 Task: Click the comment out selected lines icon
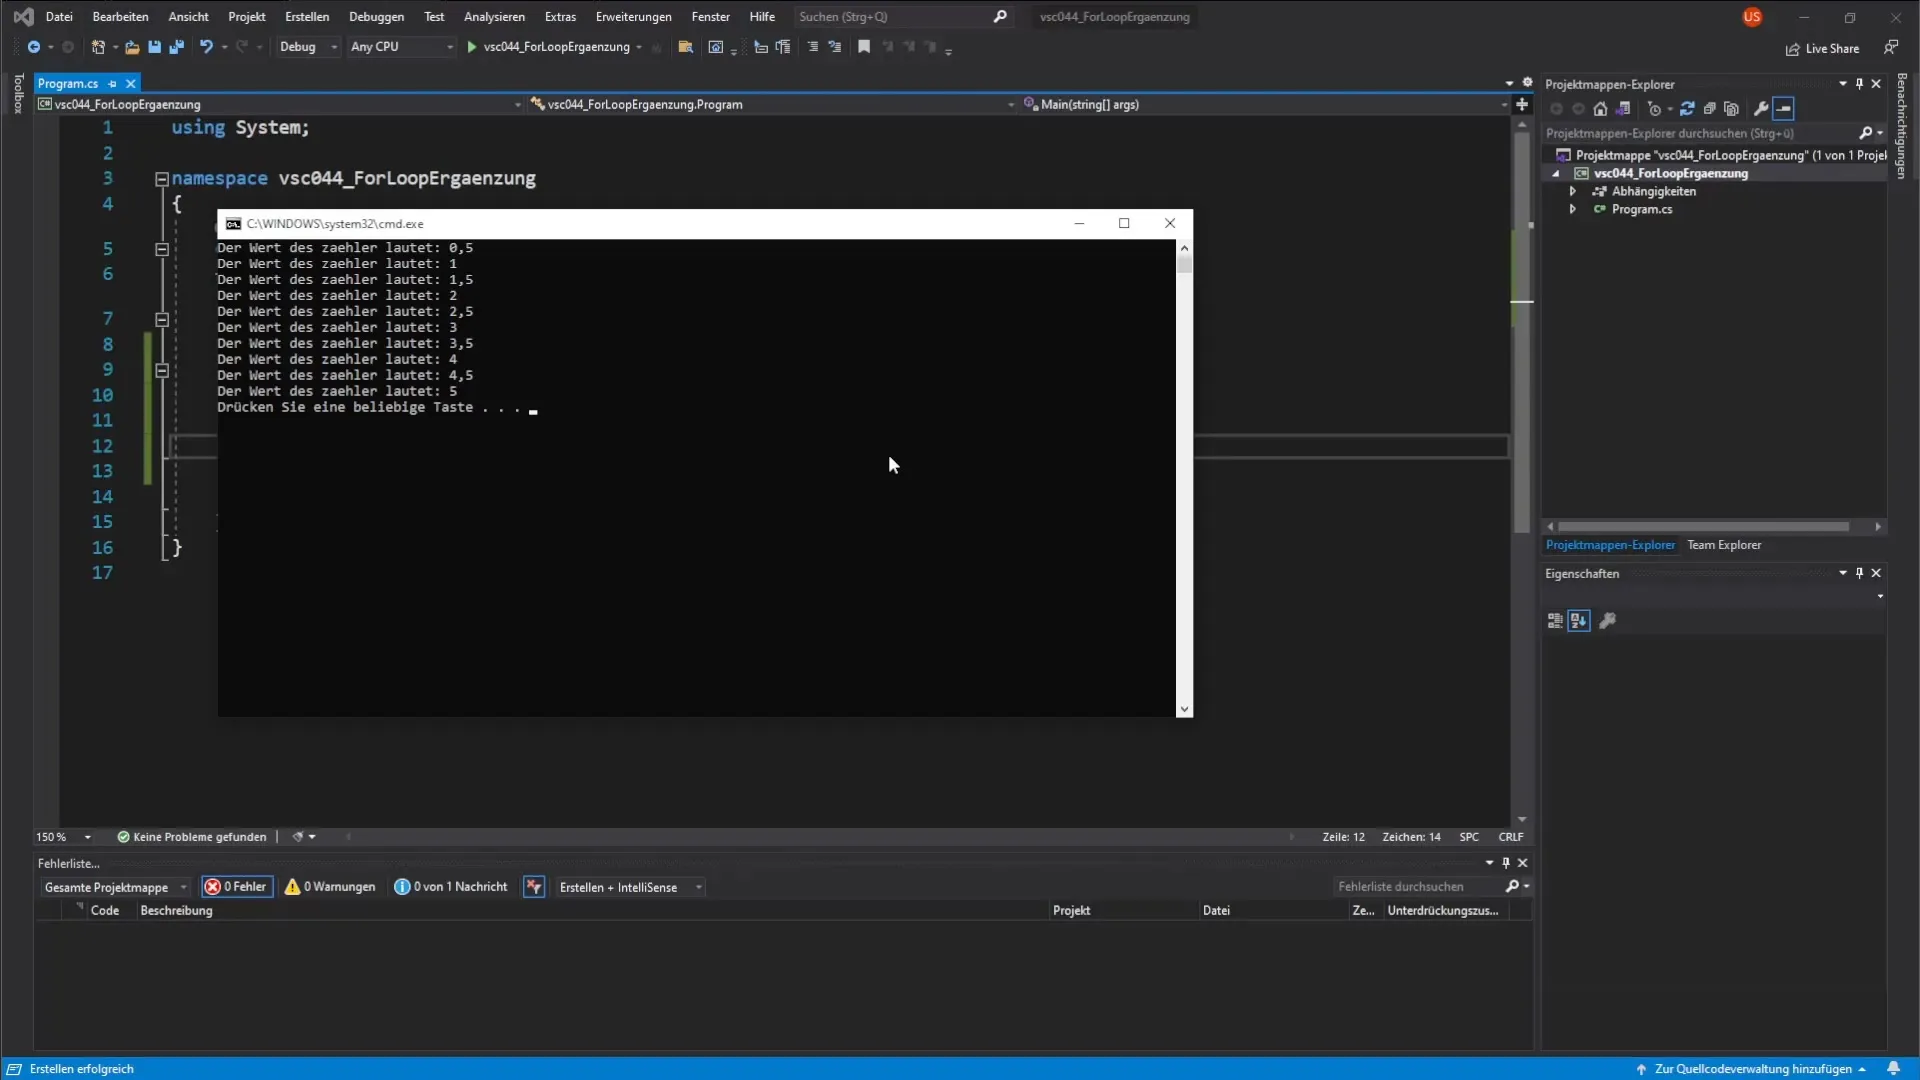(x=813, y=47)
